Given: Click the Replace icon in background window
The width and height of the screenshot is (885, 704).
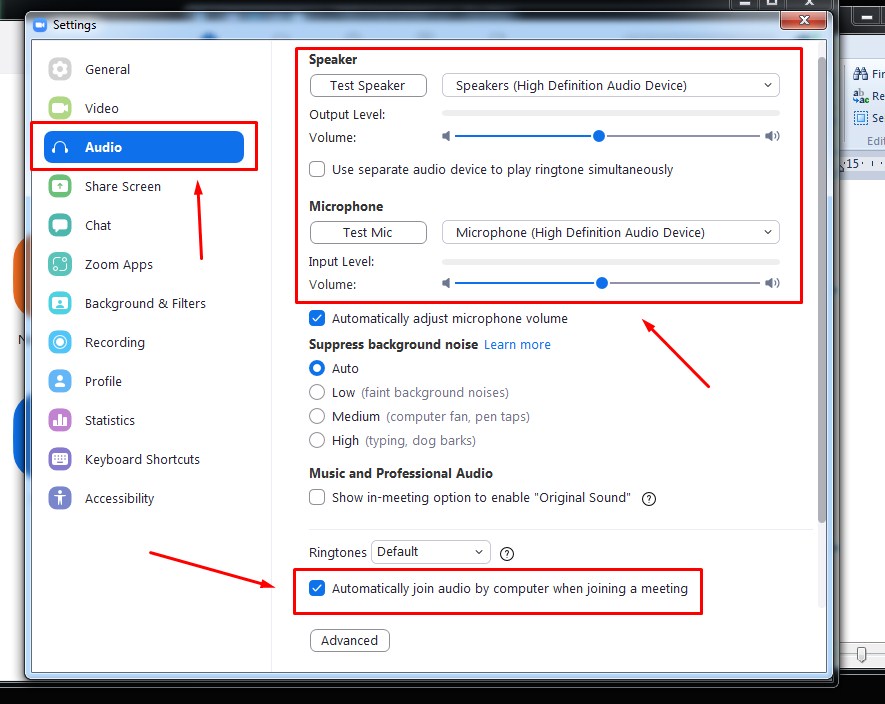Looking at the screenshot, I should 860,96.
